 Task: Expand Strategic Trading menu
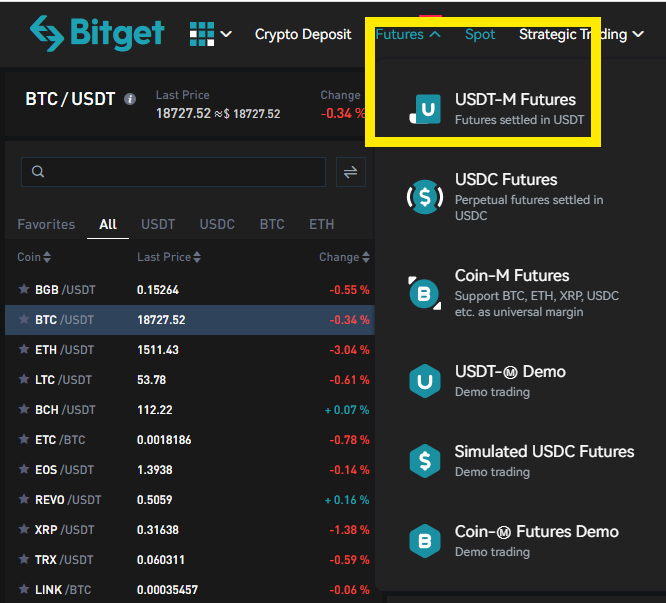click(x=581, y=34)
